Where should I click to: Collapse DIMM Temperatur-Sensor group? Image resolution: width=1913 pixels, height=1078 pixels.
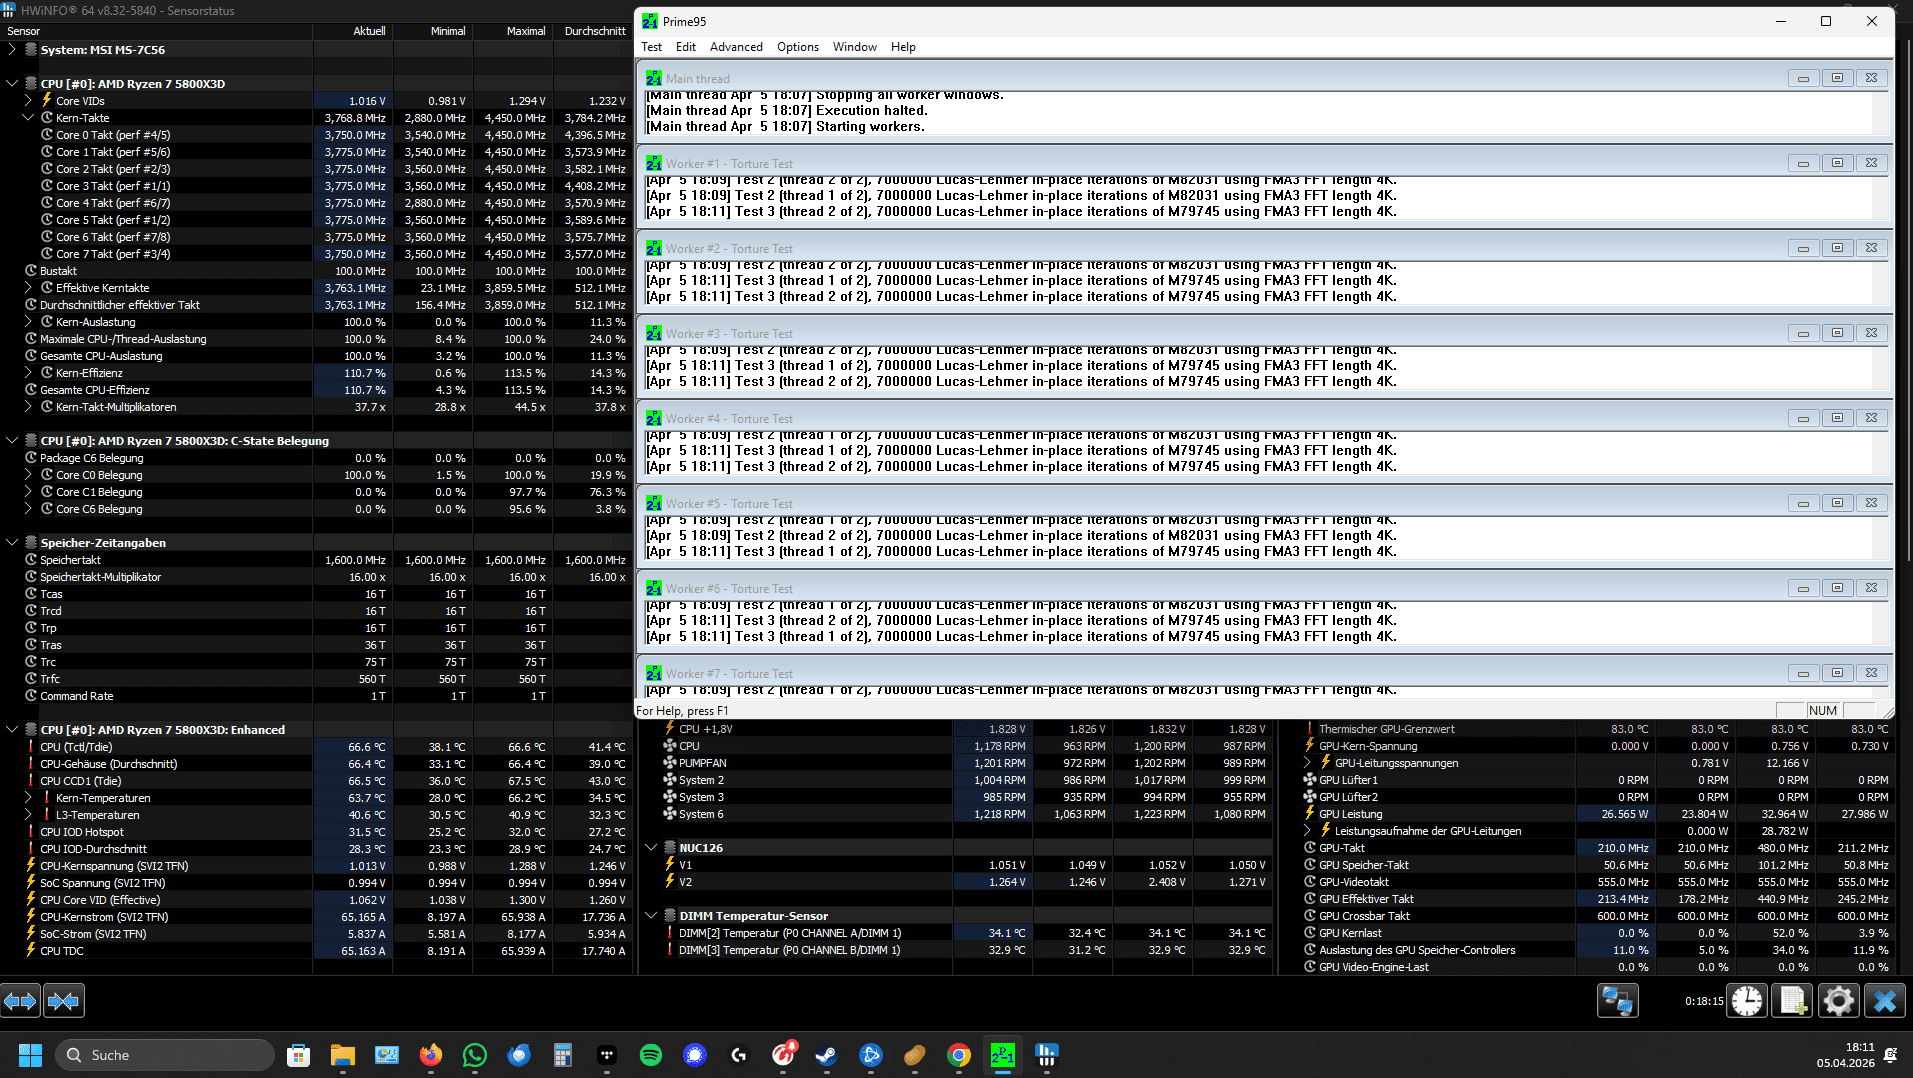(651, 915)
